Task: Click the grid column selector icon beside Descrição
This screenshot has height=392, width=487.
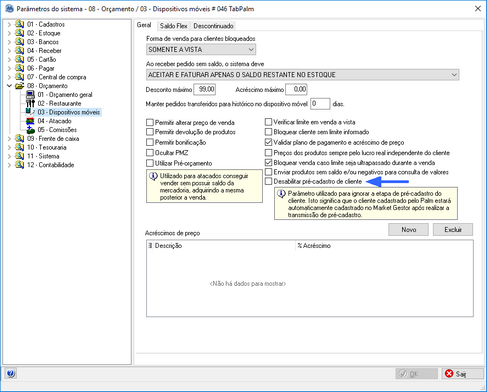Action: coord(150,246)
